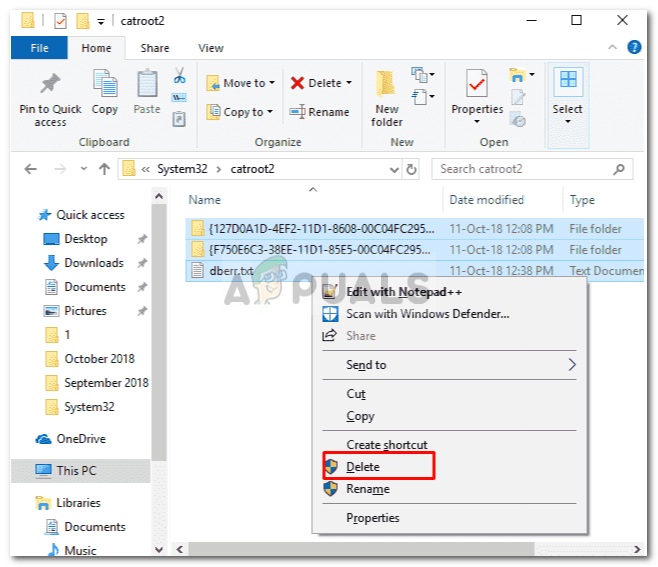The image size is (658, 567).
Task: Open the Send to submenu
Action: click(449, 365)
